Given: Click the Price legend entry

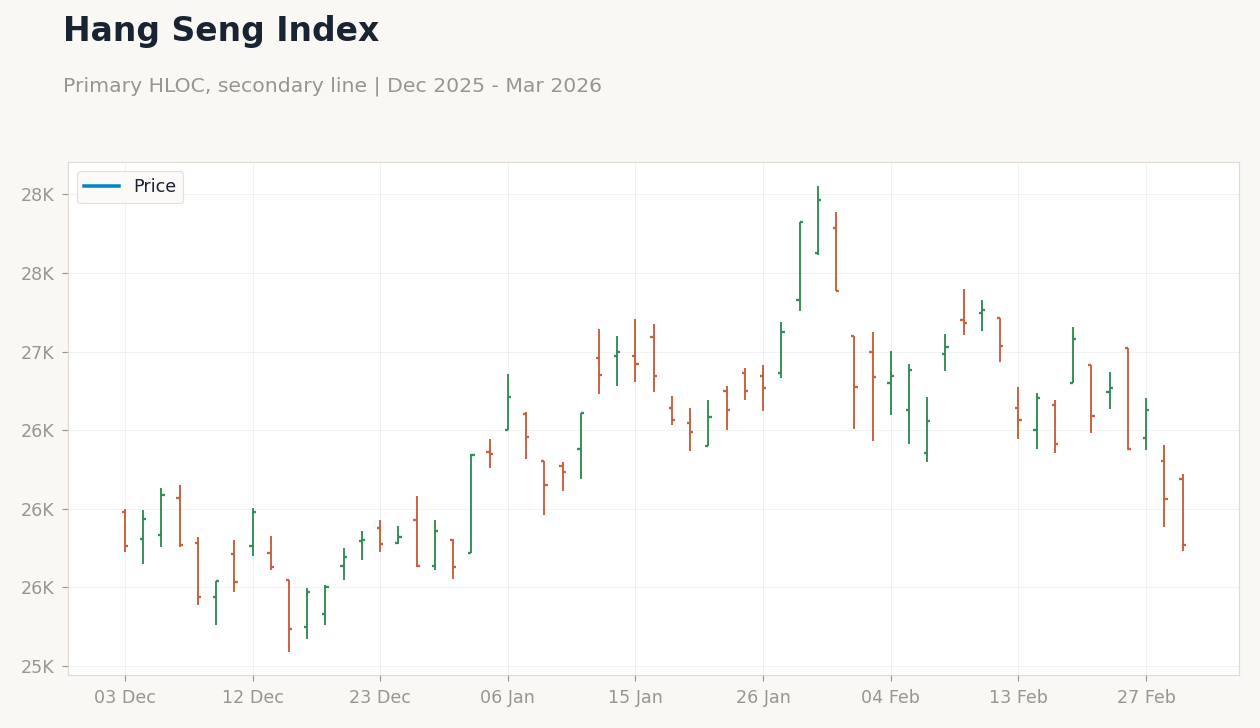Looking at the screenshot, I should 130,187.
